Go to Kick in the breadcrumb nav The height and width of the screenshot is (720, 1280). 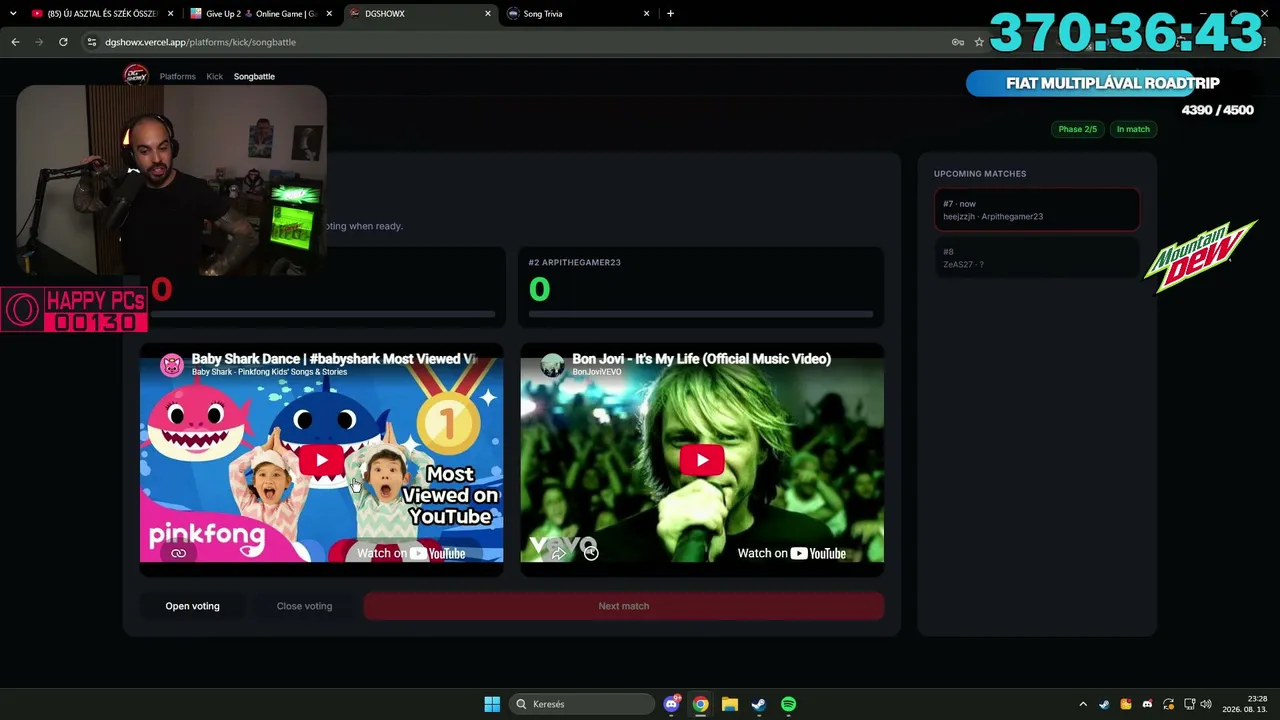(215, 76)
